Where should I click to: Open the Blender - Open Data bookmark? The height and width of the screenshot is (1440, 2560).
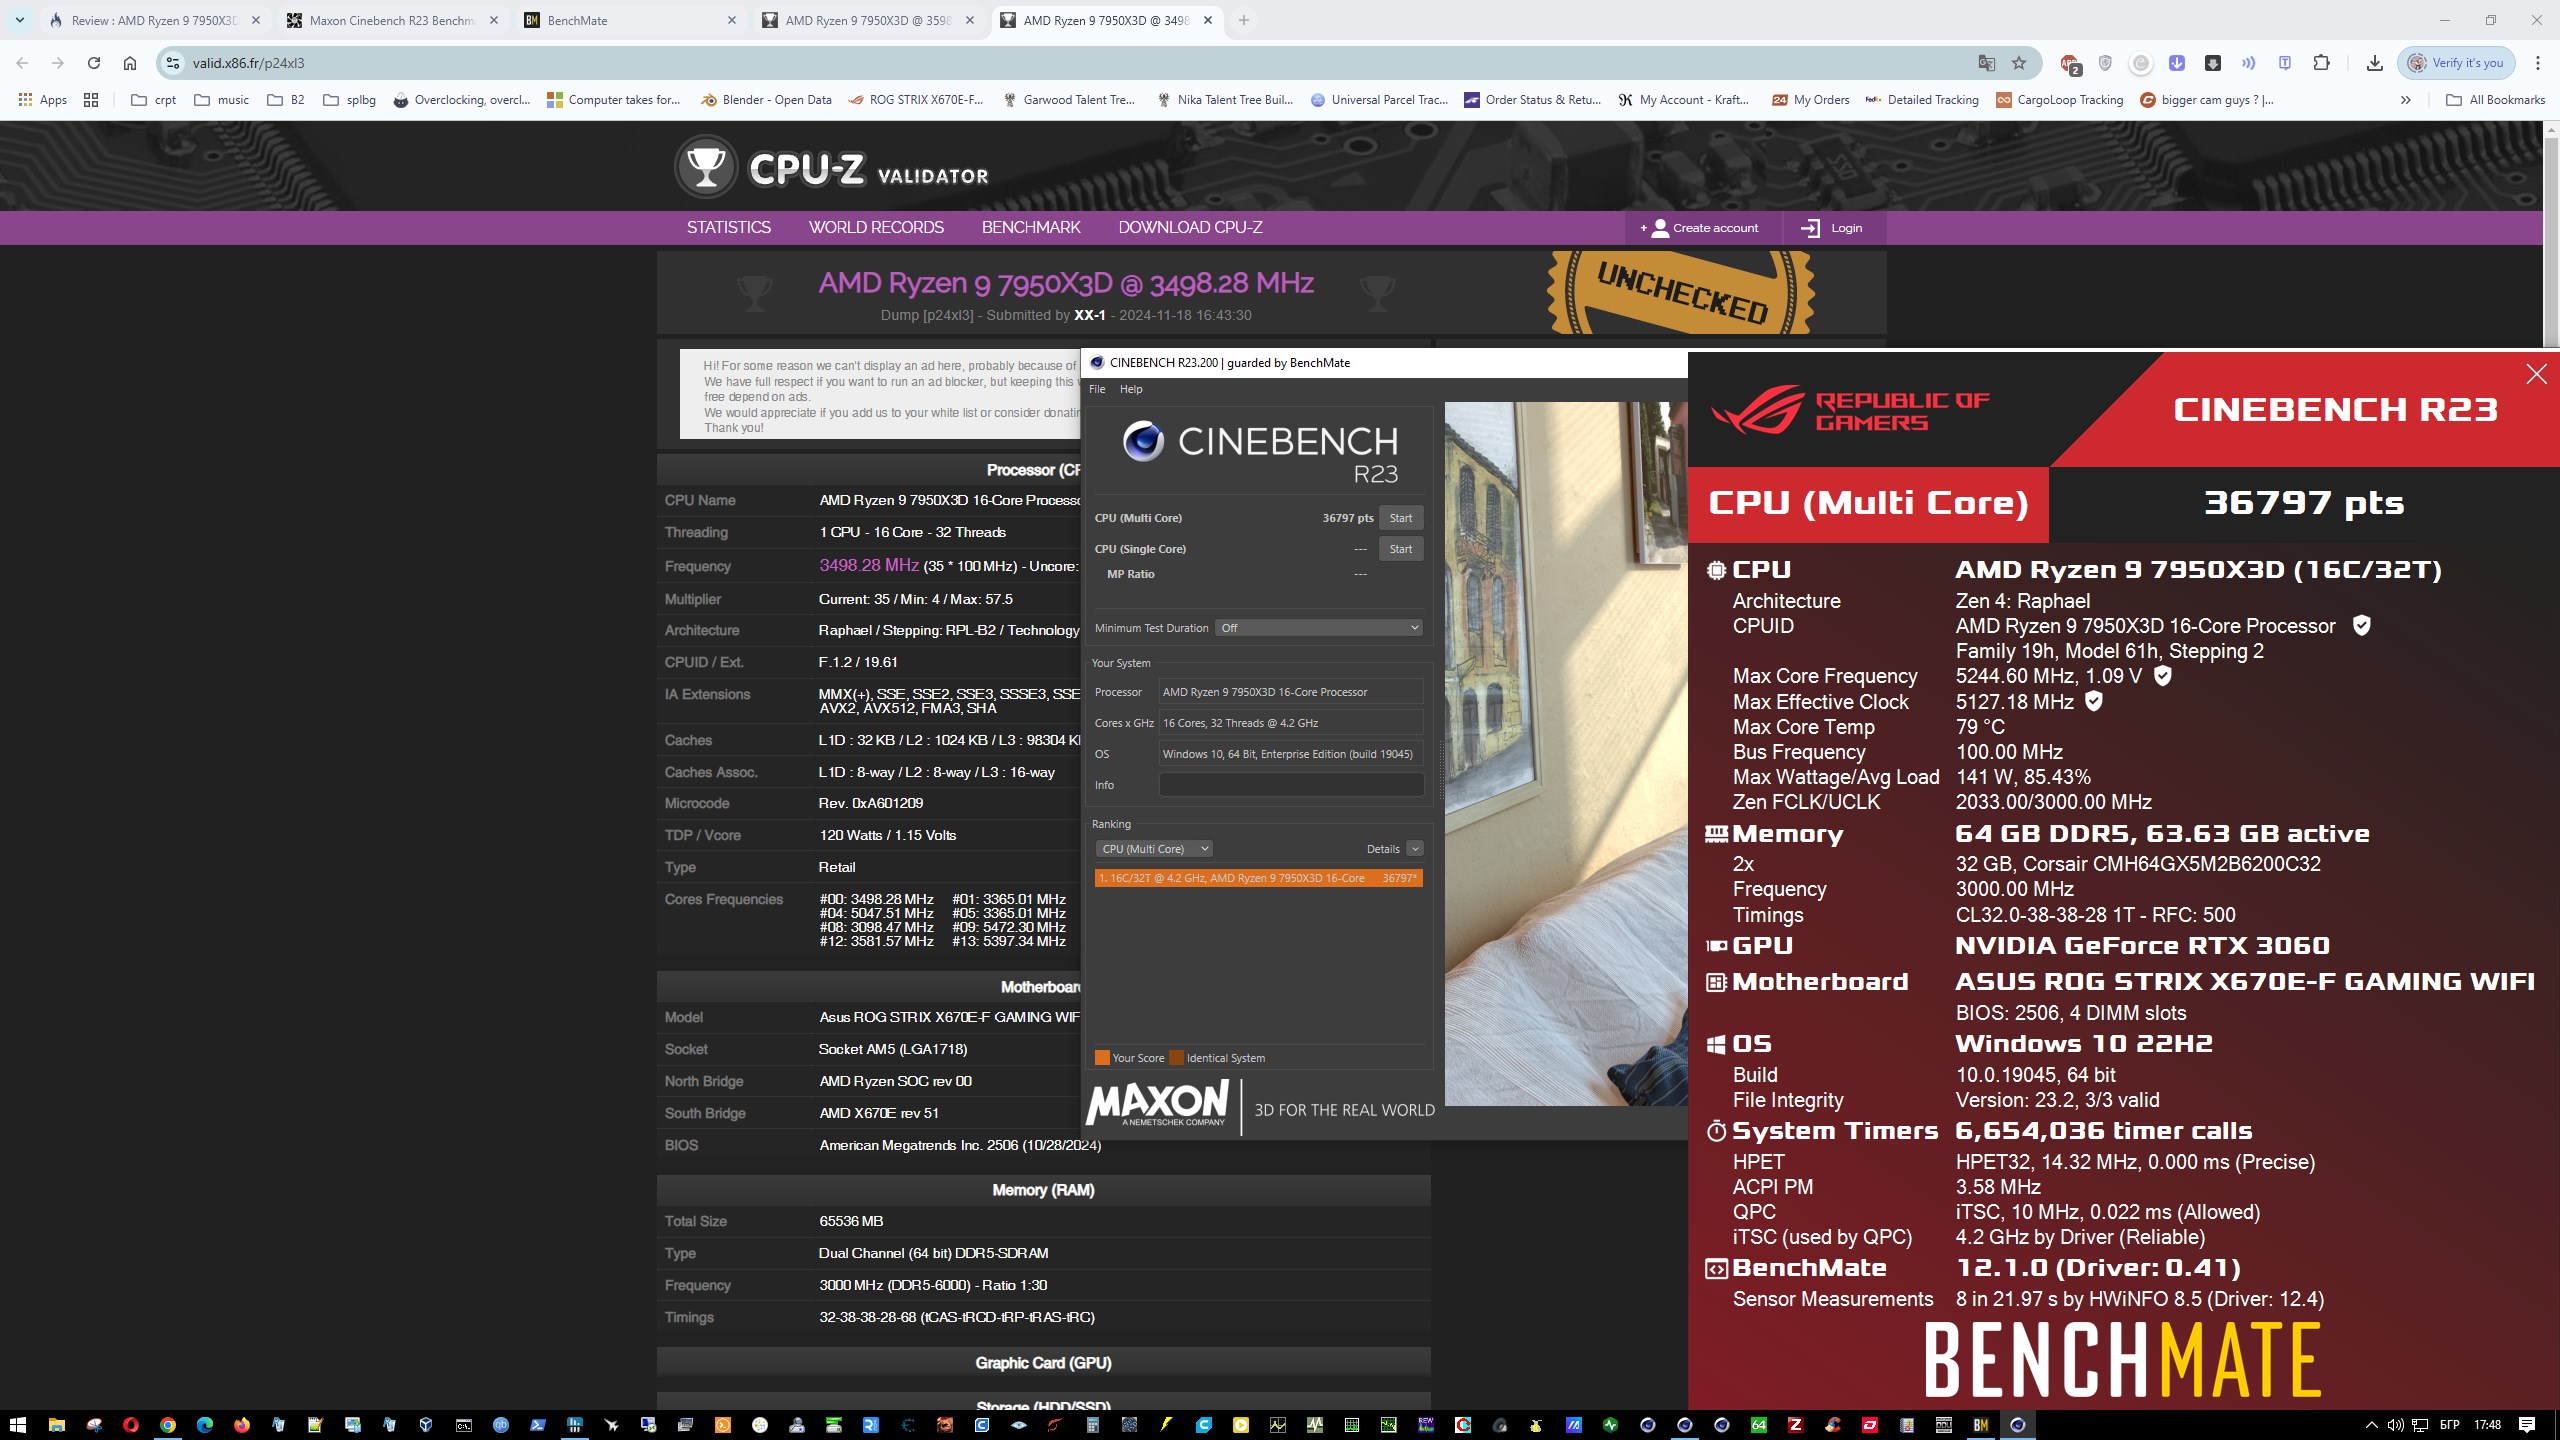pyautogui.click(x=766, y=100)
